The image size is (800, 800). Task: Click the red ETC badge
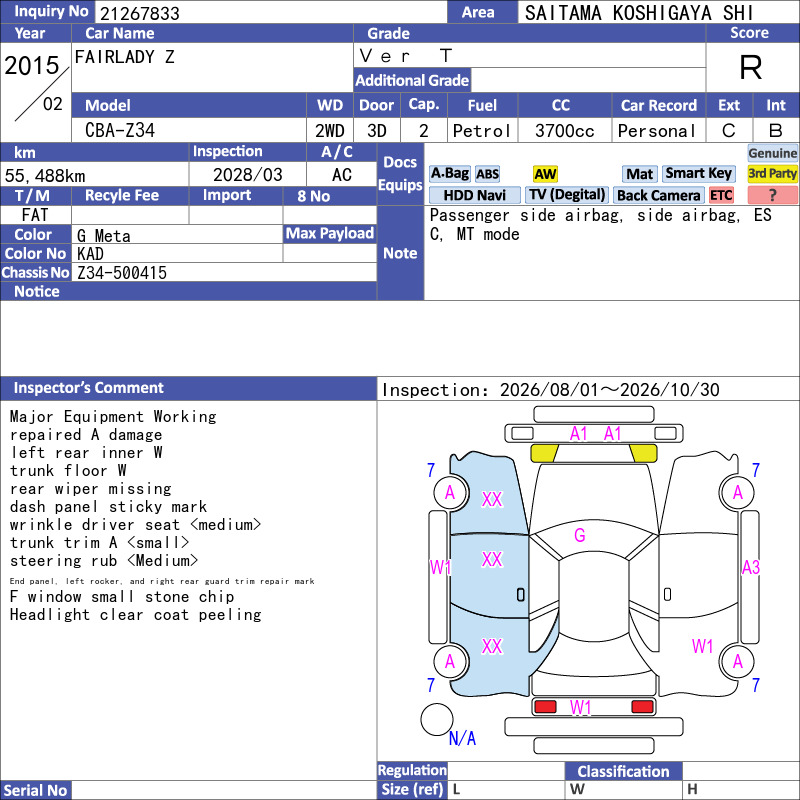pyautogui.click(x=721, y=195)
